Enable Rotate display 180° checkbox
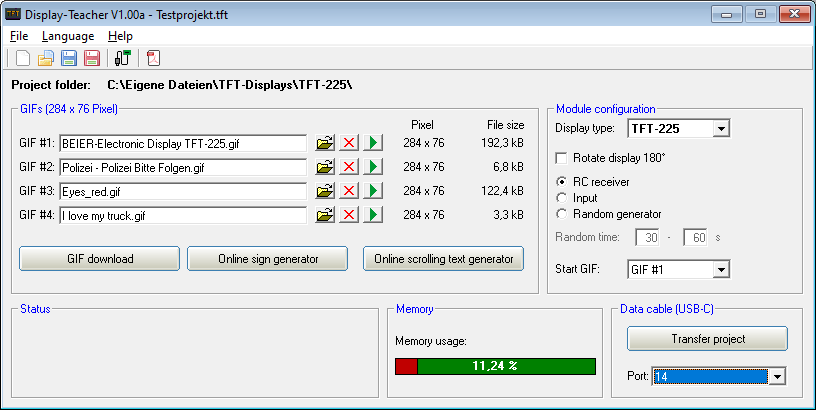Screen dimensions: 816x410 561,158
